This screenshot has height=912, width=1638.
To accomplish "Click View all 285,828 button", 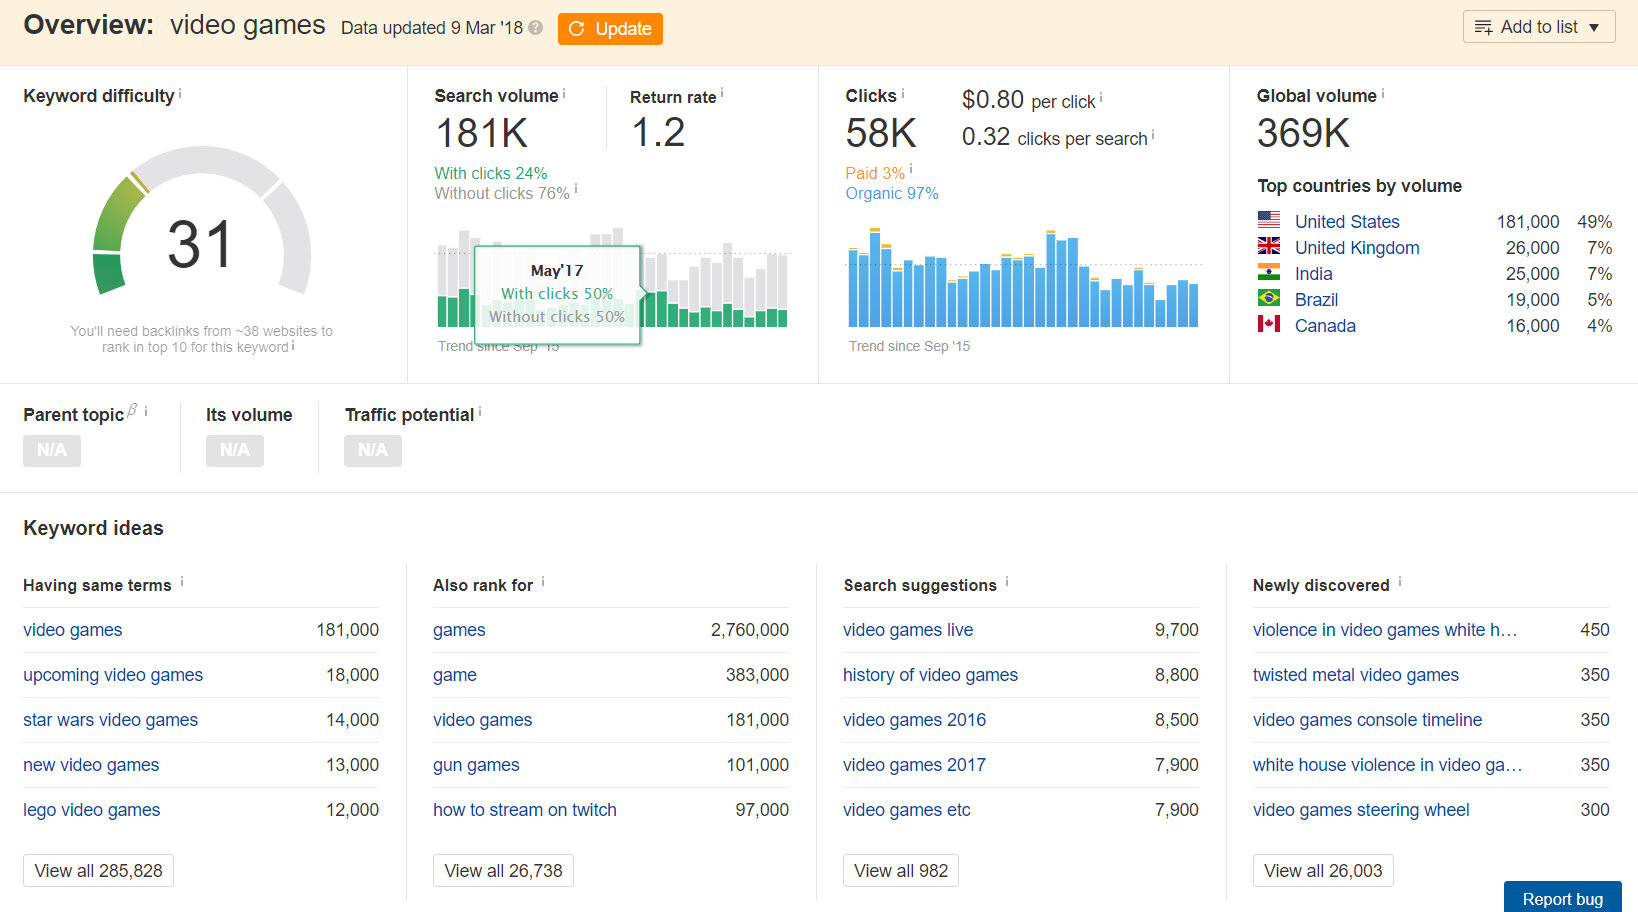I will click(x=99, y=870).
